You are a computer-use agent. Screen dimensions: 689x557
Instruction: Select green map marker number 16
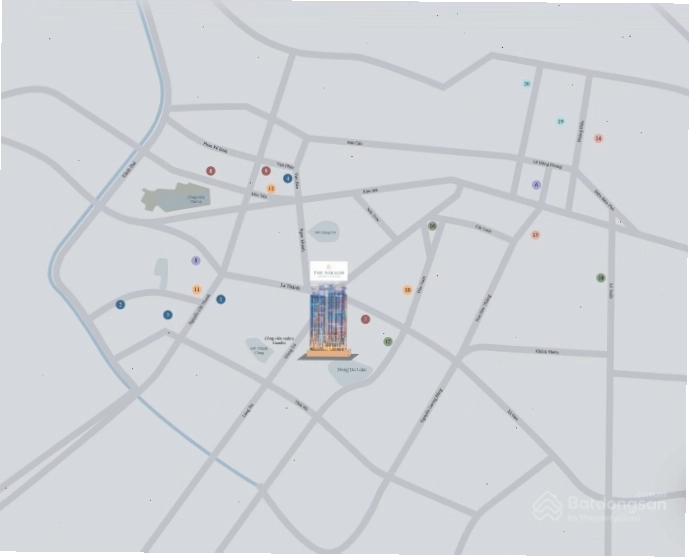(x=432, y=226)
